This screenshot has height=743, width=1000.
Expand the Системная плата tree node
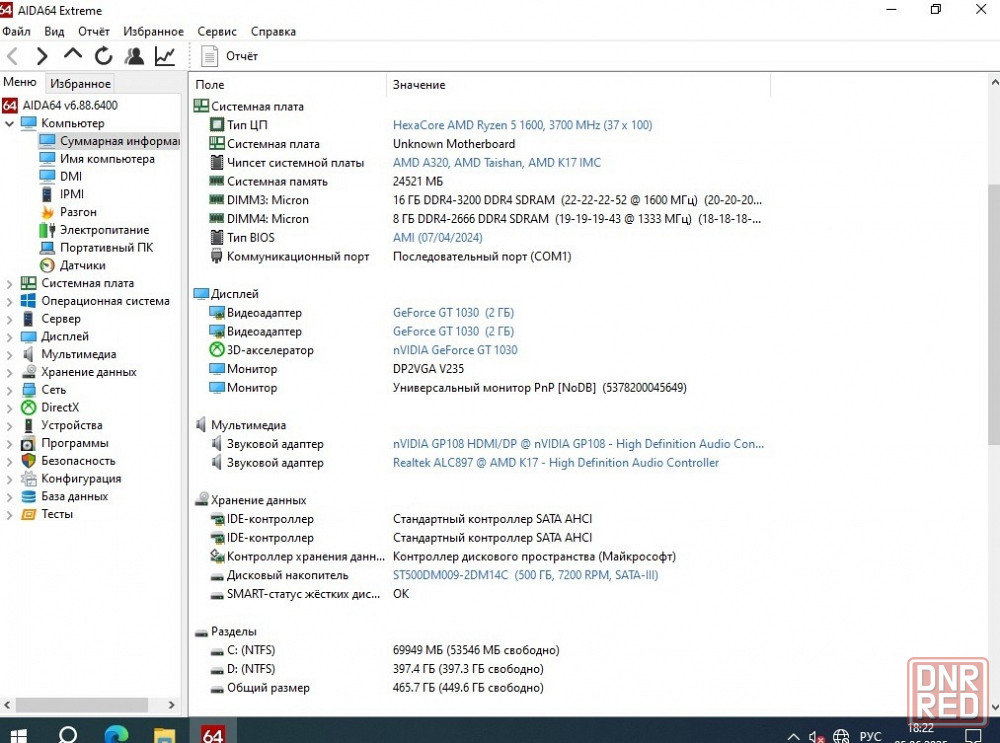point(9,283)
